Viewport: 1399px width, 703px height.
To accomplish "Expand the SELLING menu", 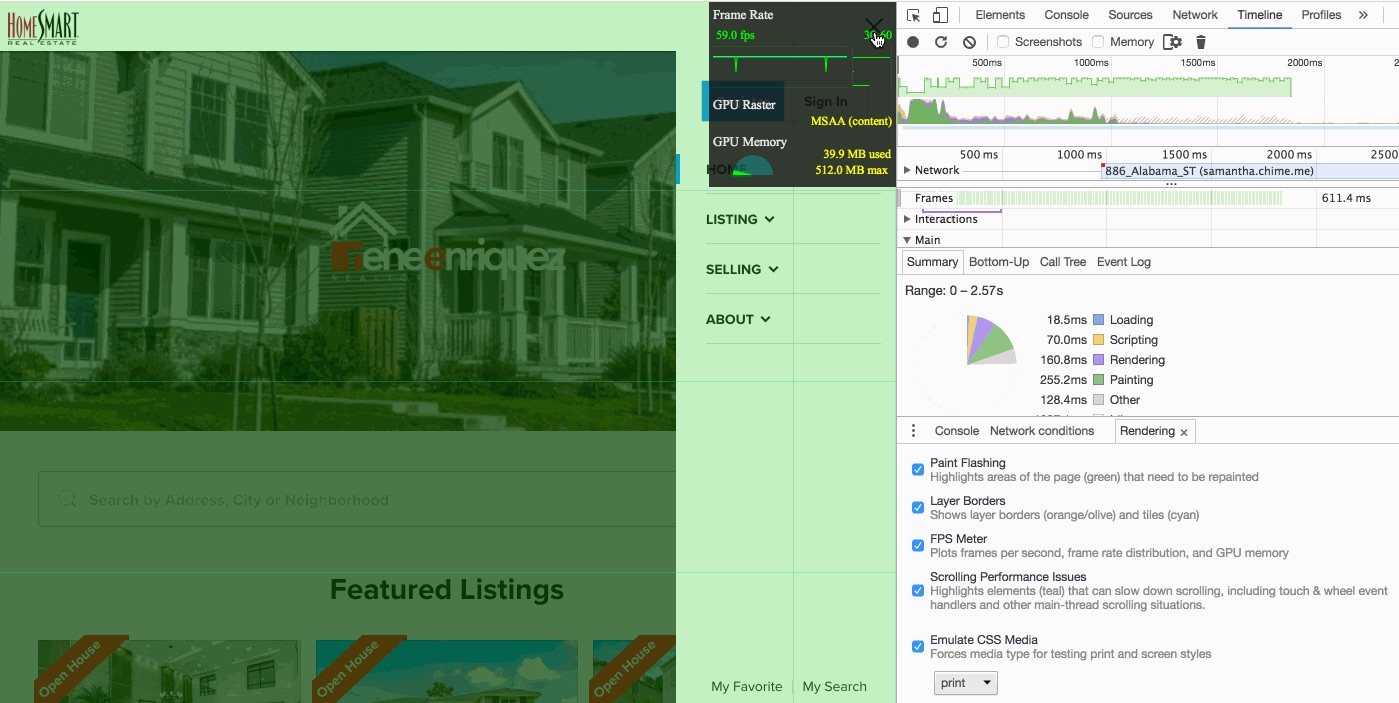I will (743, 269).
